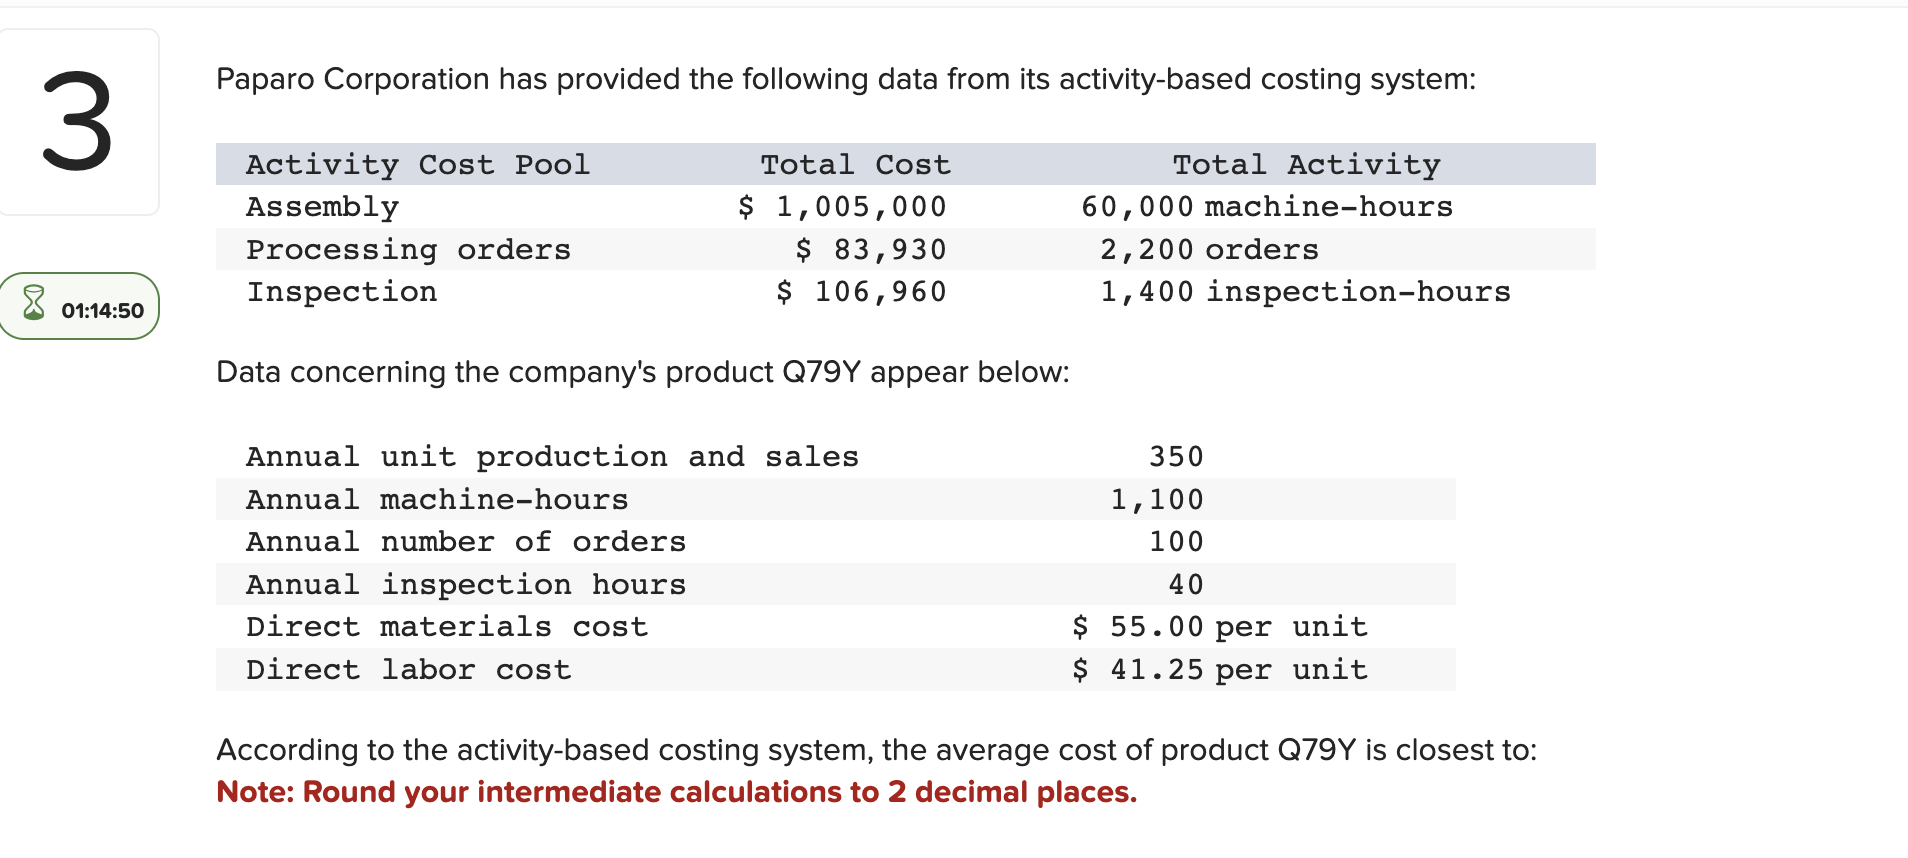The height and width of the screenshot is (858, 1908).
Task: Click the Annual machine-hours value 1,100
Action: (1157, 498)
